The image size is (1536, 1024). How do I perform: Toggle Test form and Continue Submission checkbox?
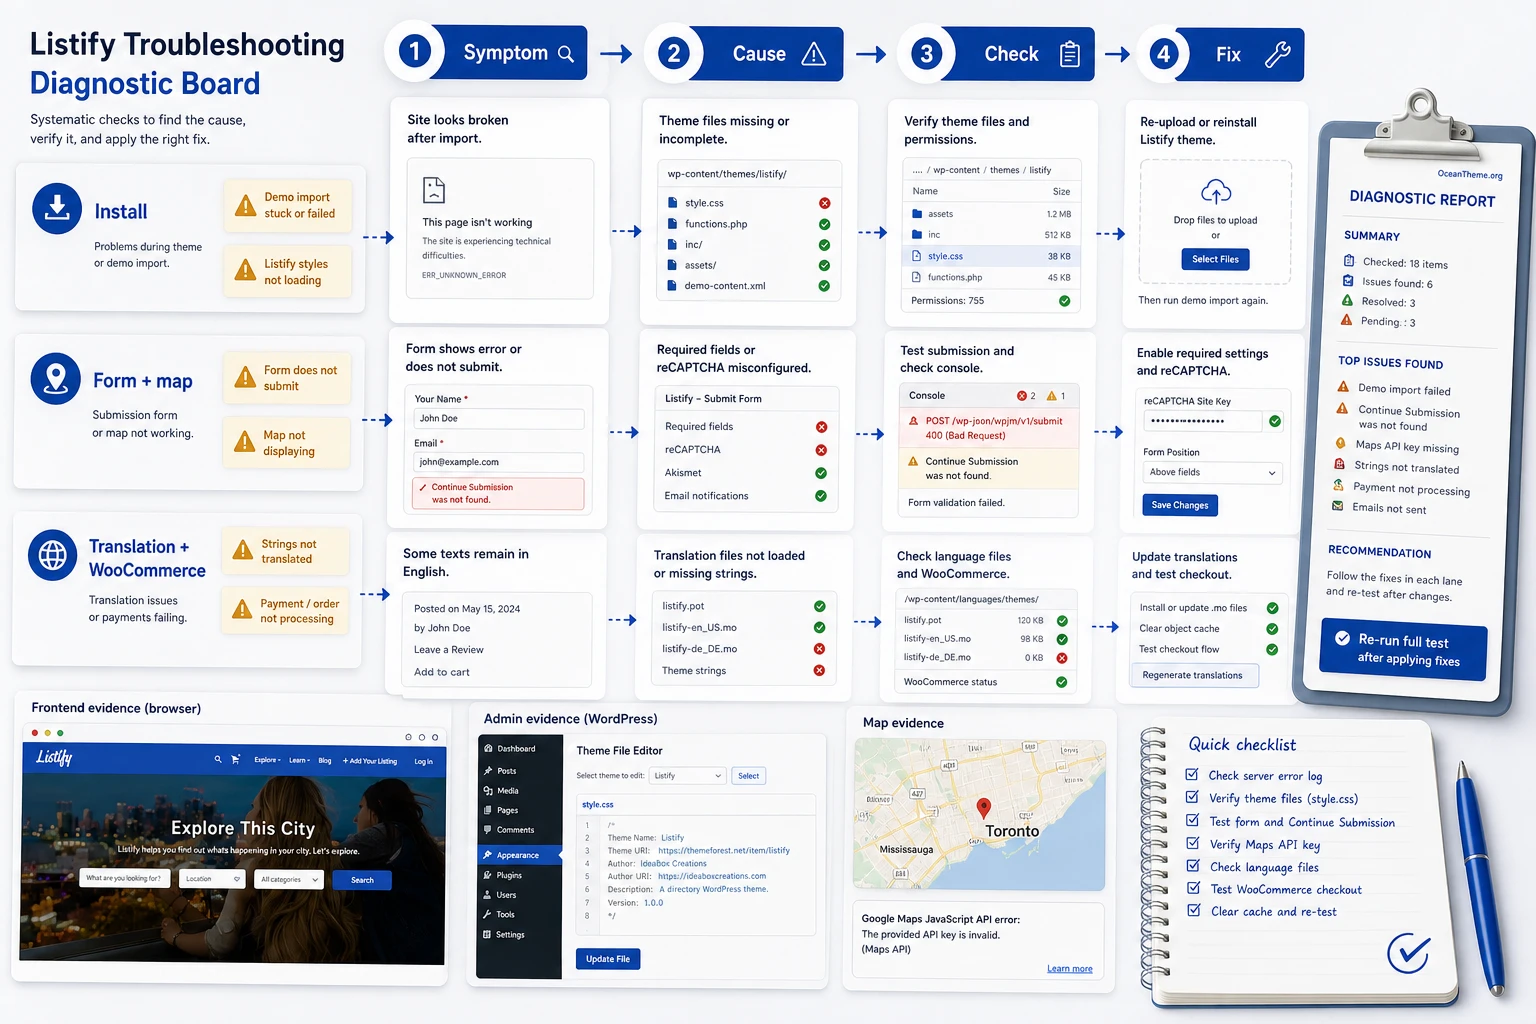(1192, 820)
